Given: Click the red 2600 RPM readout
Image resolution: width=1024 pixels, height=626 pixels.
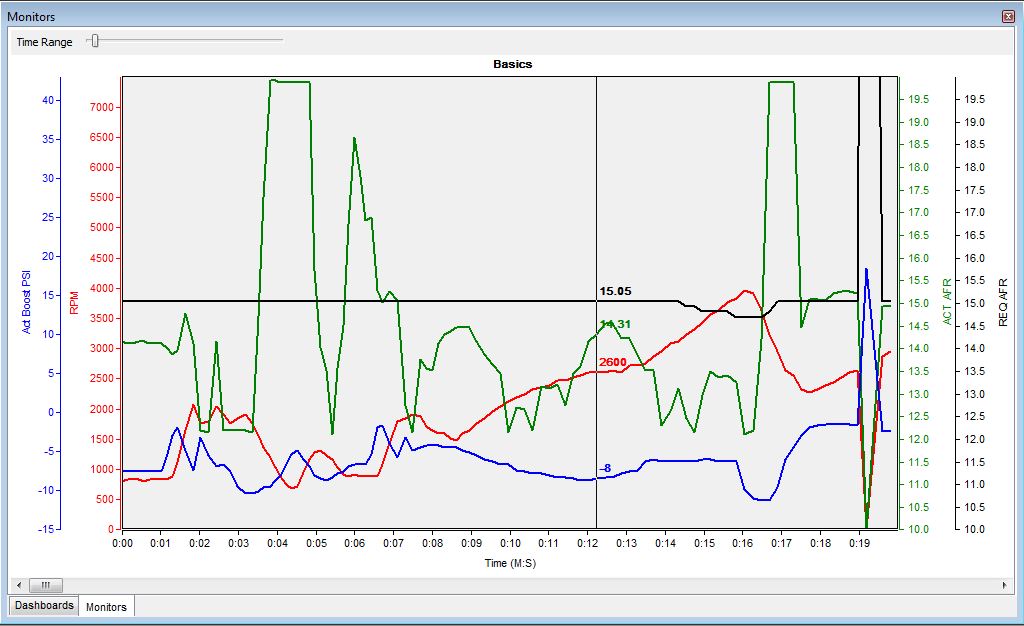Looking at the screenshot, I should 613,362.
